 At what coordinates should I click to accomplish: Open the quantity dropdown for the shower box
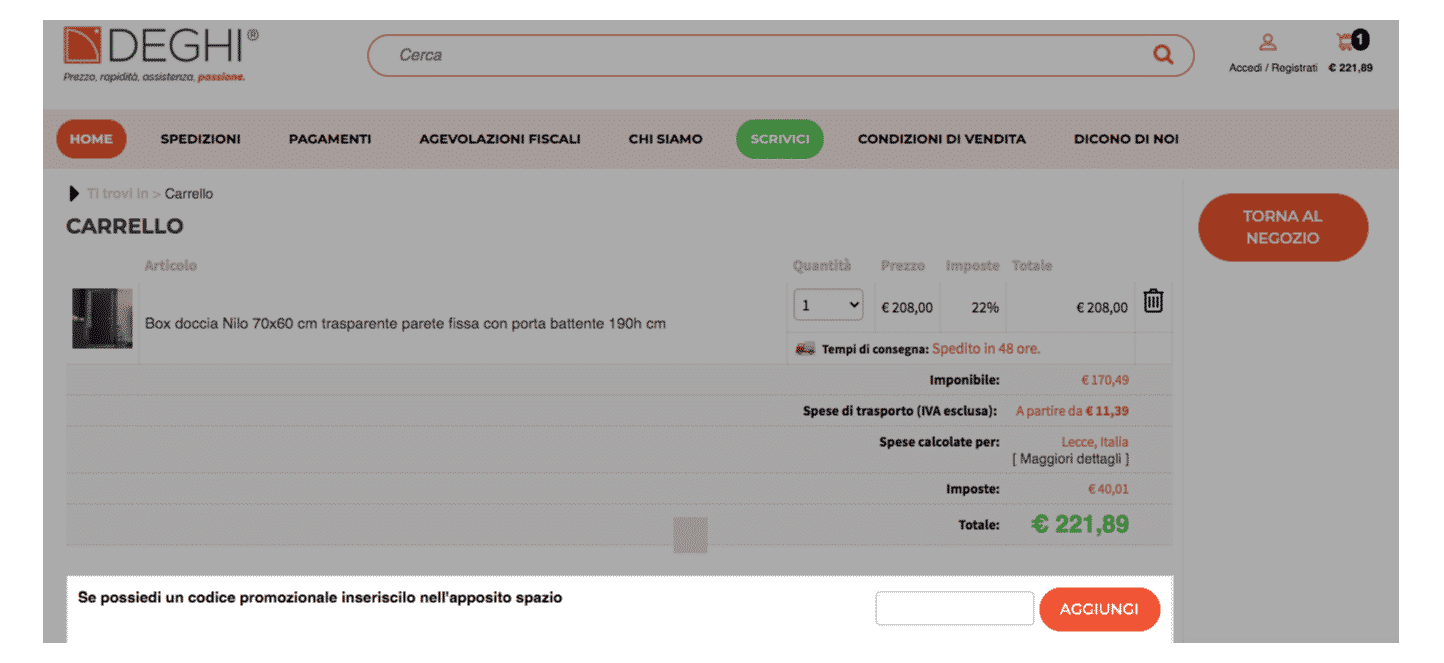[x=828, y=304]
